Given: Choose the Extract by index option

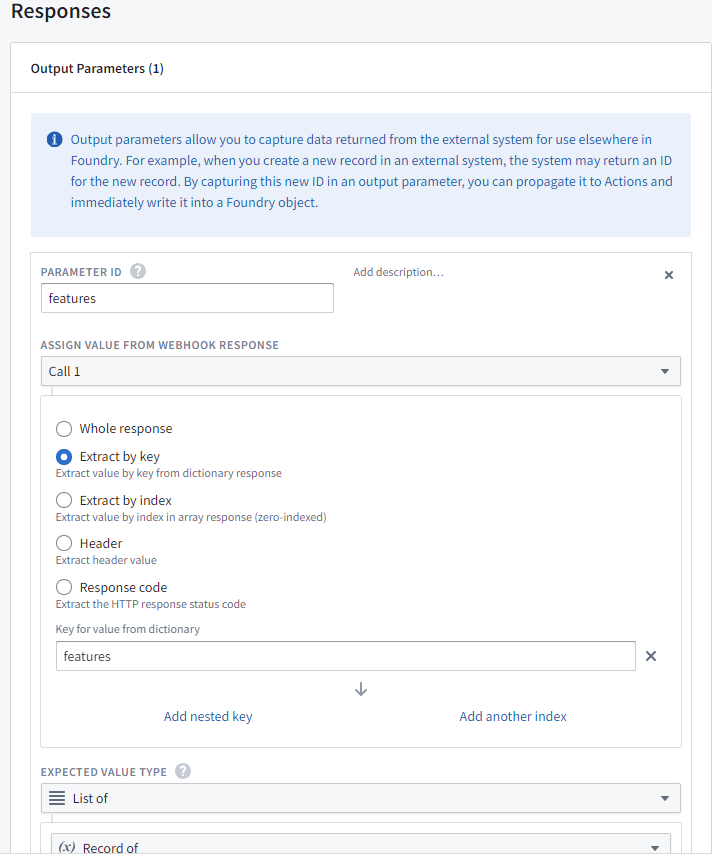Looking at the screenshot, I should 64,500.
